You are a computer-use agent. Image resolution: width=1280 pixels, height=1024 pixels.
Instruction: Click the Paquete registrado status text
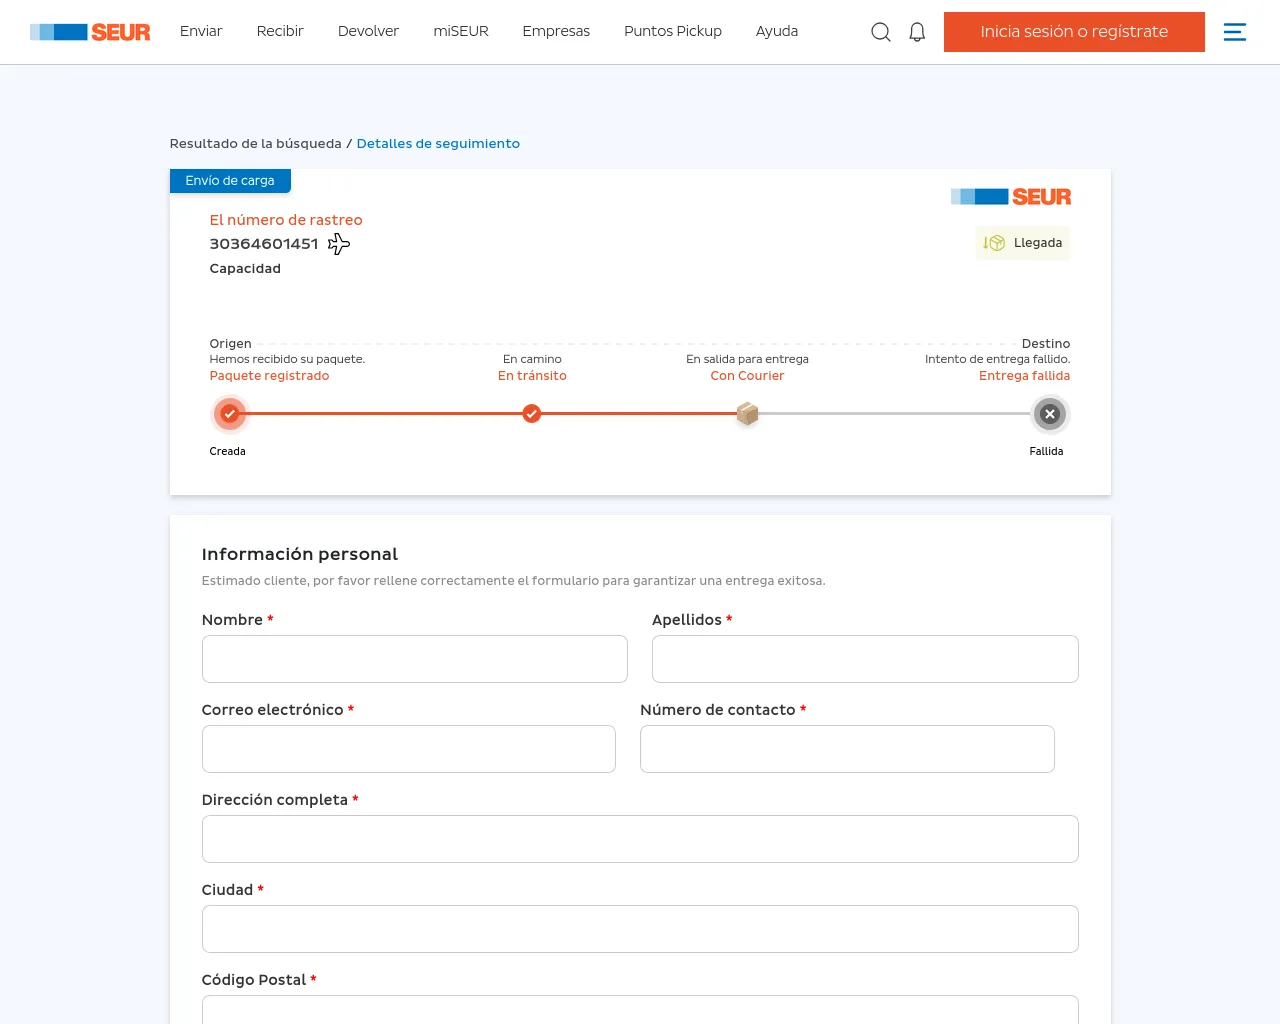pyautogui.click(x=269, y=376)
